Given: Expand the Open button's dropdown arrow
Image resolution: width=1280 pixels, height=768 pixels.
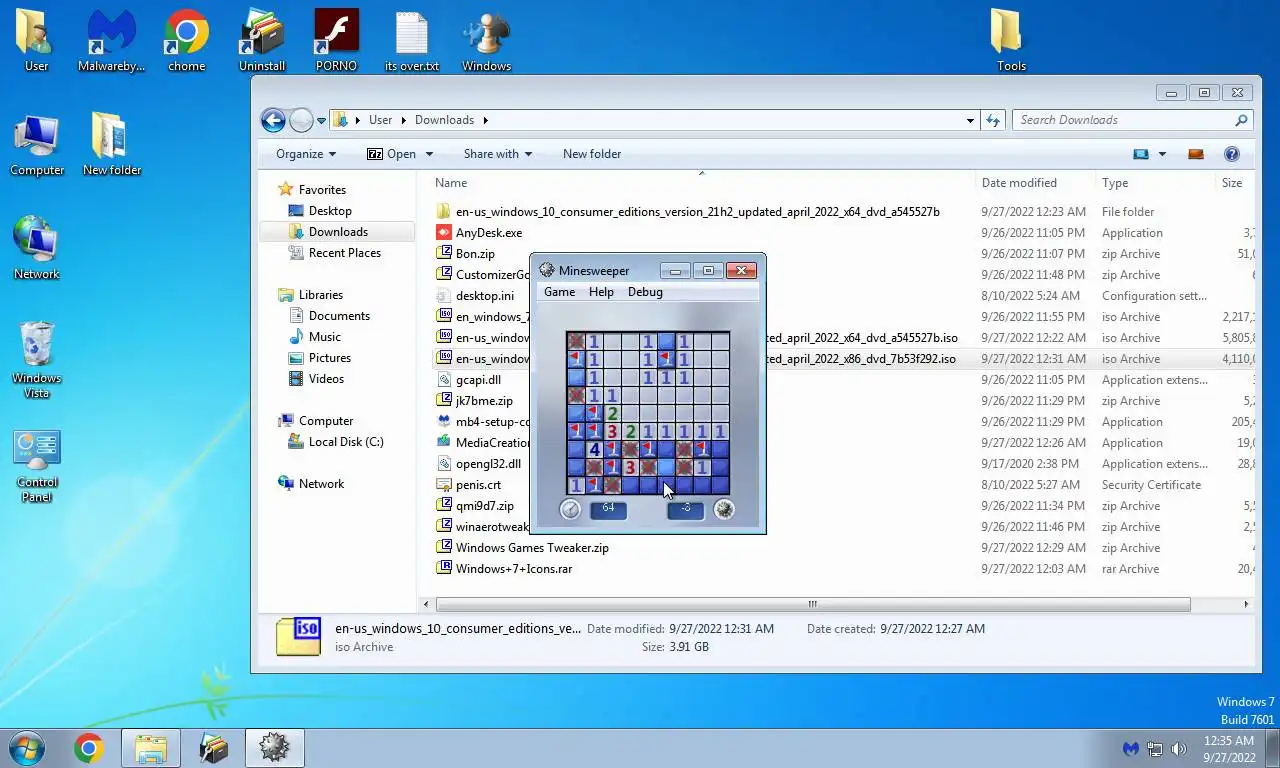Looking at the screenshot, I should click(429, 154).
